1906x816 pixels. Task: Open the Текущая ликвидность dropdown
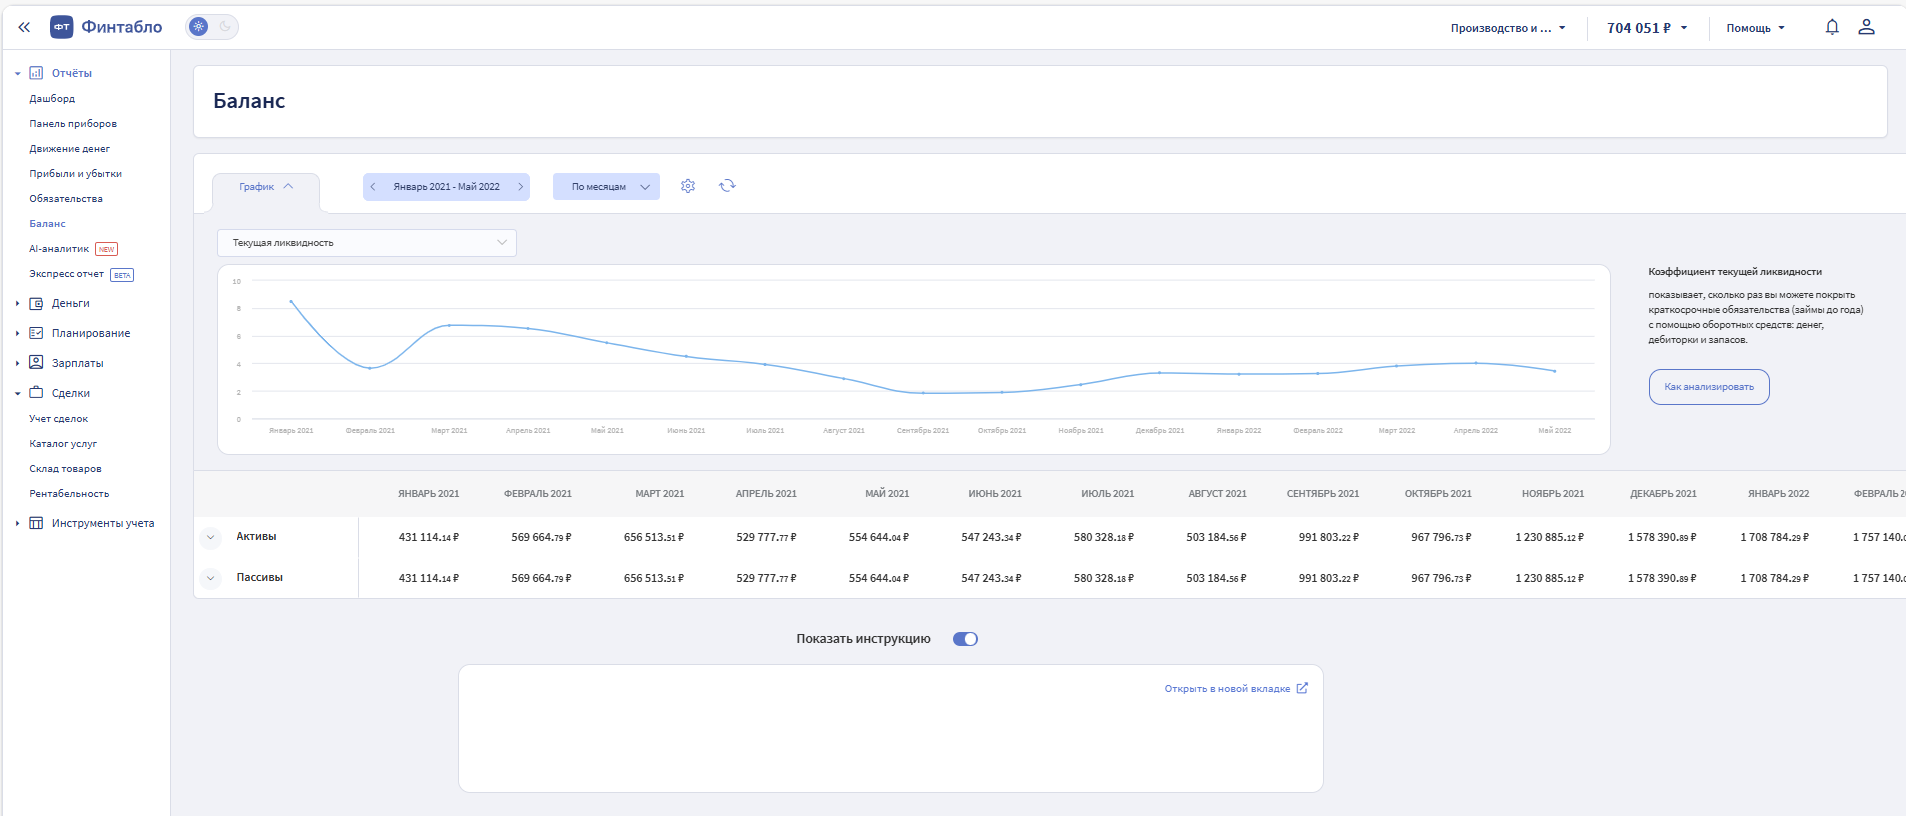click(x=366, y=243)
